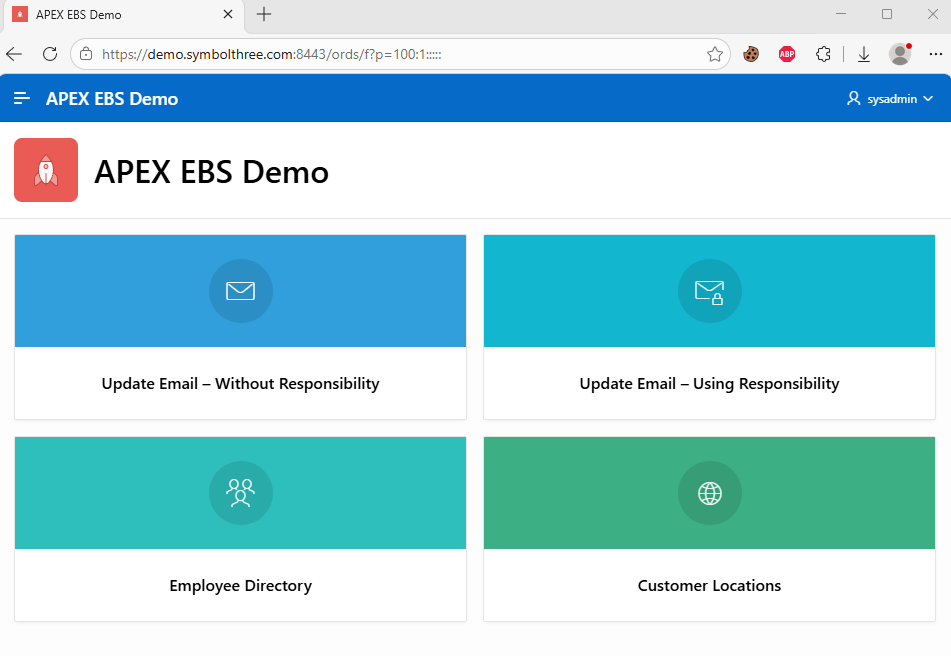Image resolution: width=951 pixels, height=656 pixels.
Task: Open the Customer Locations card title
Action: 710,586
